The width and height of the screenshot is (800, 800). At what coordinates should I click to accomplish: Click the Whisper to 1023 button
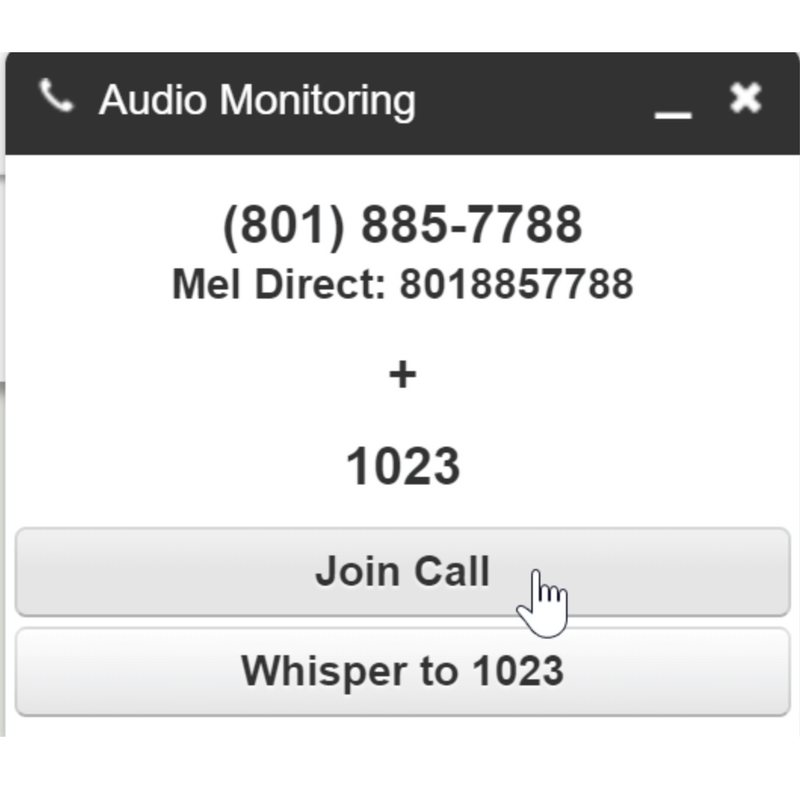tap(402, 671)
